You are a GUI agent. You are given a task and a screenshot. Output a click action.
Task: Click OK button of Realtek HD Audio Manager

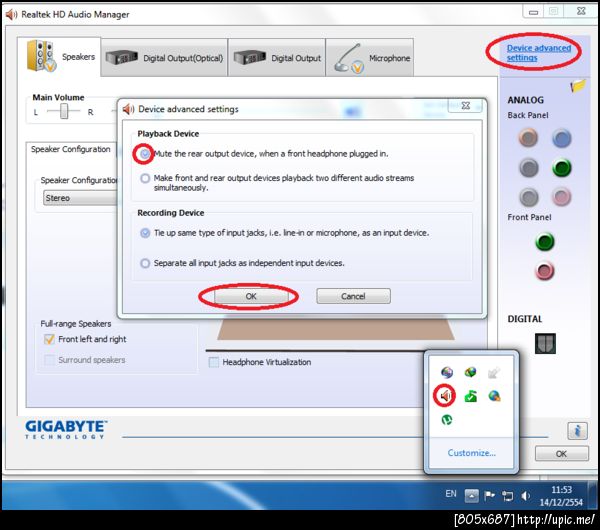click(561, 454)
